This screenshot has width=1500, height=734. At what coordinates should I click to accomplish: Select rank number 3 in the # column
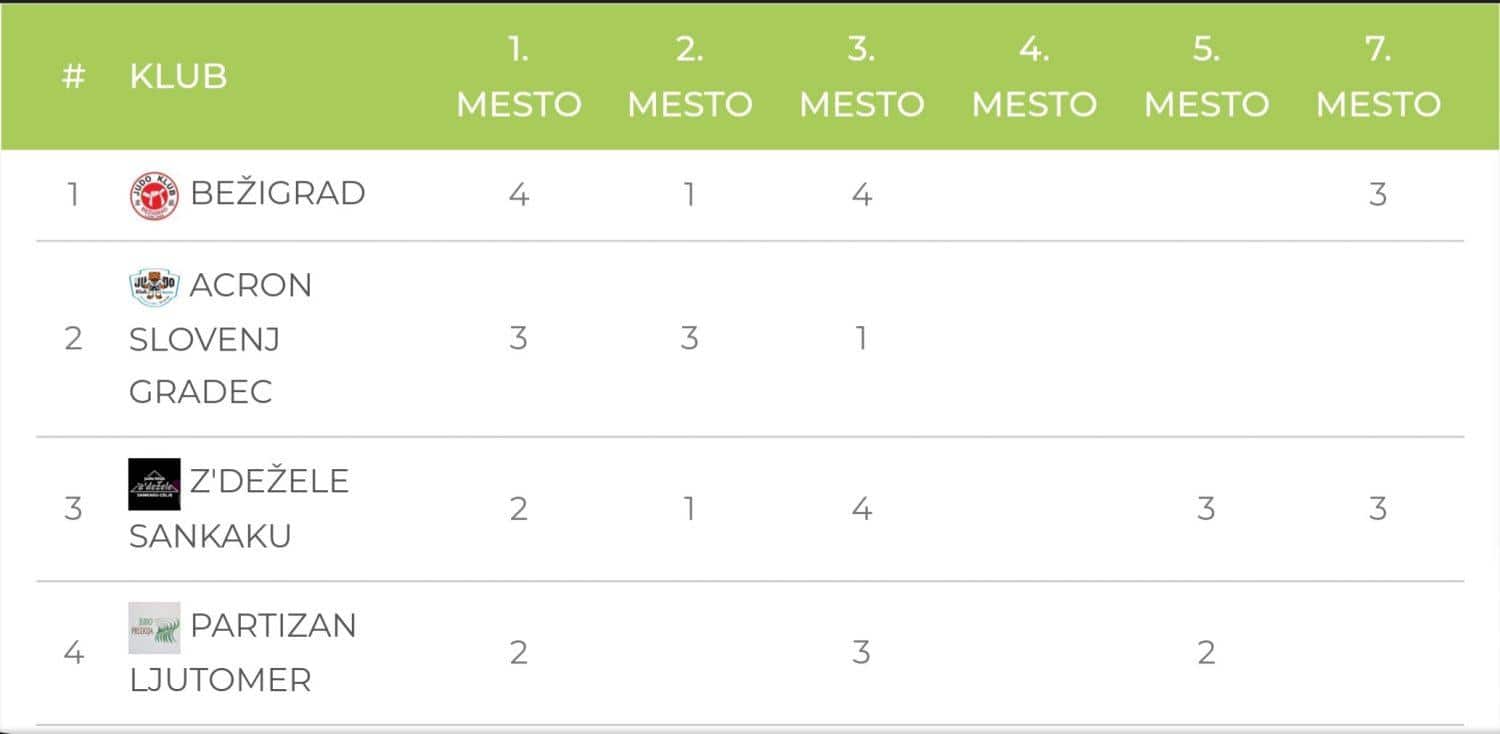coord(73,509)
